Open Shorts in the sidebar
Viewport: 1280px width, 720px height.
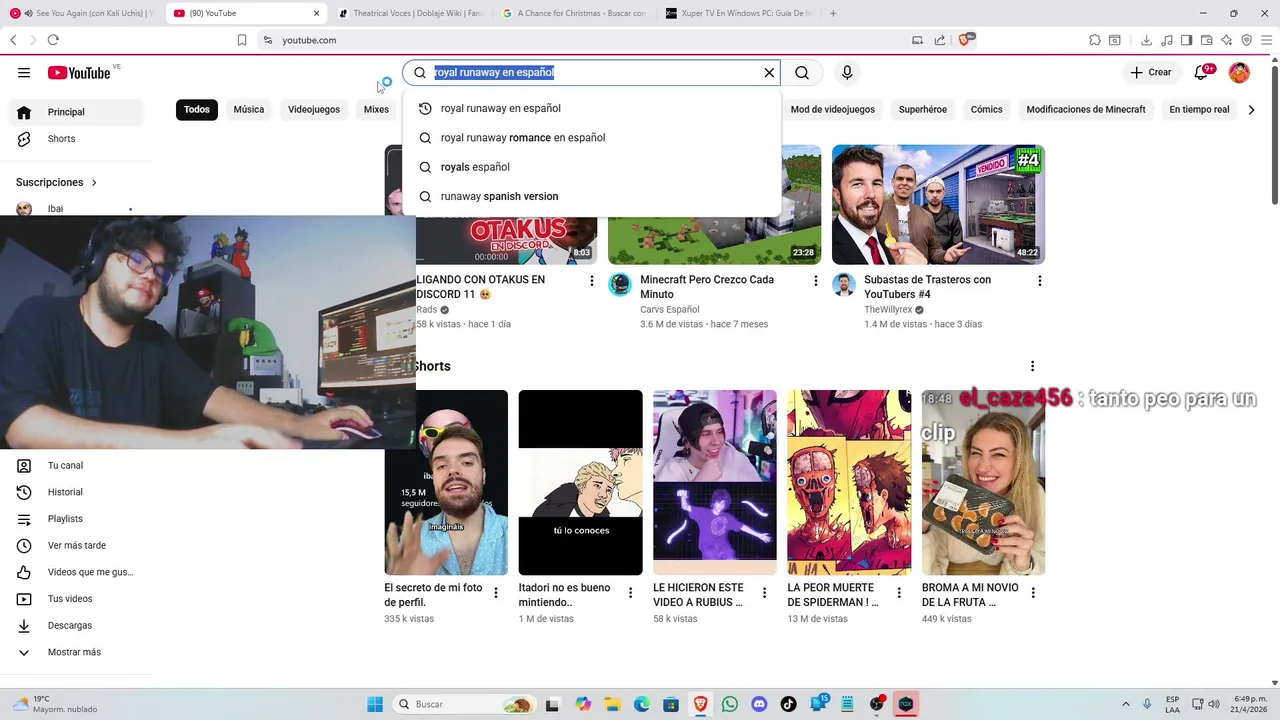tap(76, 139)
